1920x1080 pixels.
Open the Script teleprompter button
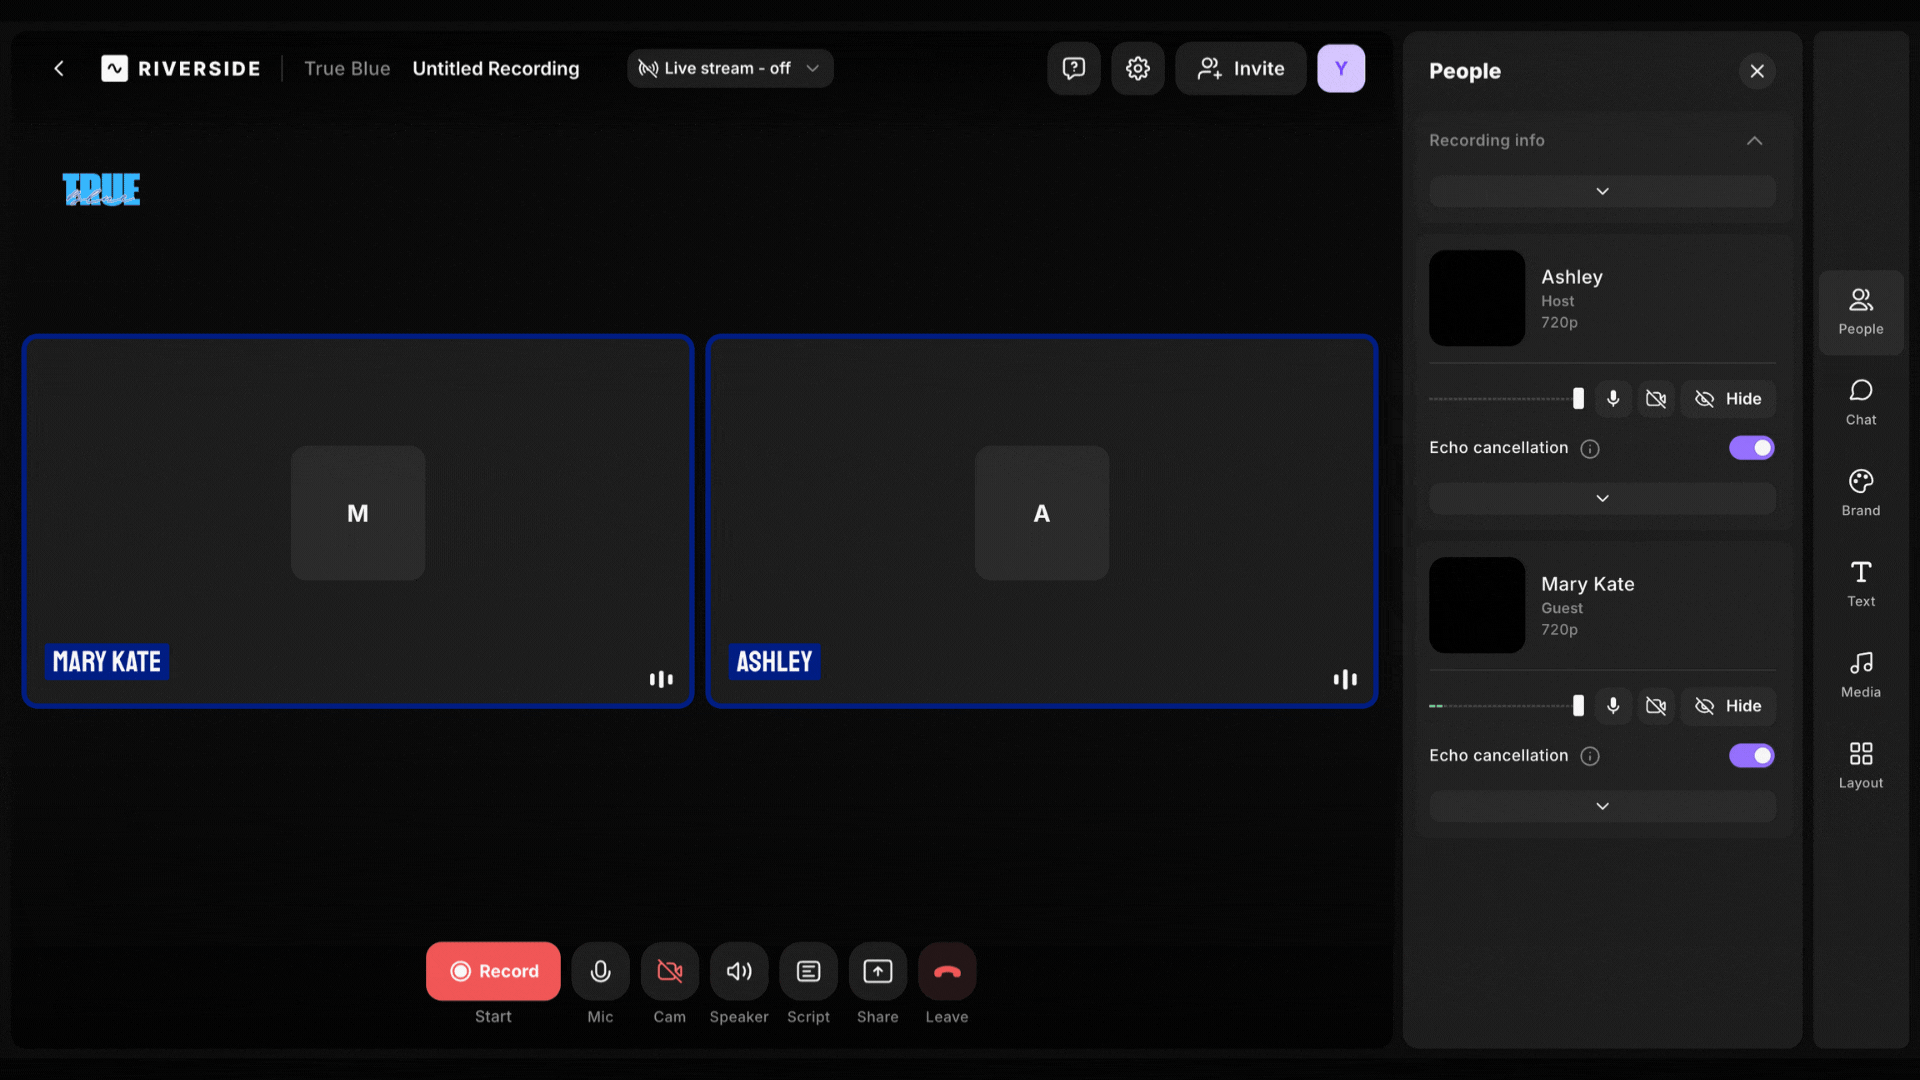tap(808, 971)
